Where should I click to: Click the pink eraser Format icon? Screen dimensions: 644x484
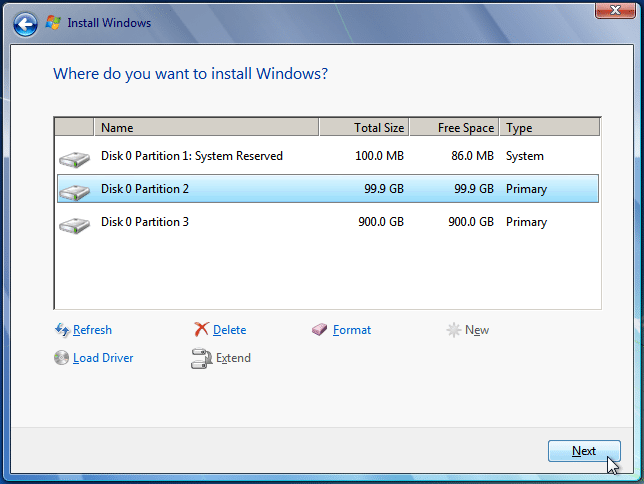coord(320,329)
